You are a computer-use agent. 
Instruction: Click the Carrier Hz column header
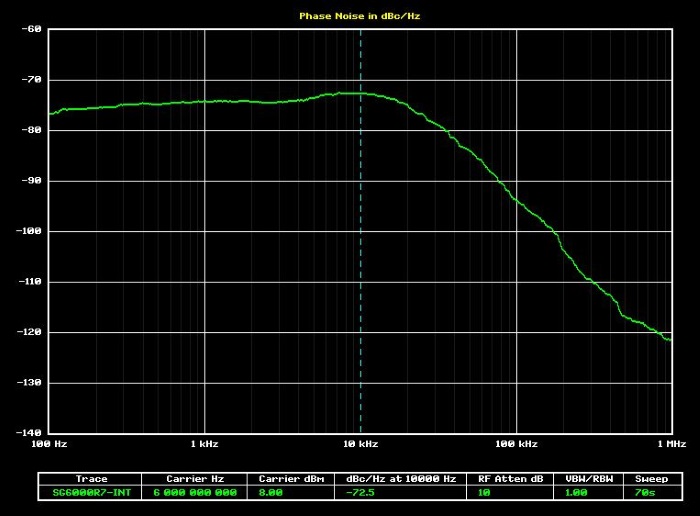(x=193, y=479)
